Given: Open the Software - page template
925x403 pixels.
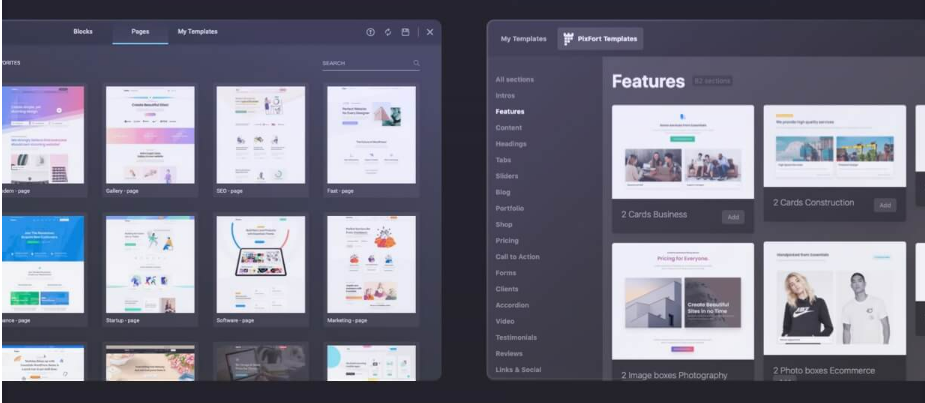Looking at the screenshot, I should click(261, 270).
